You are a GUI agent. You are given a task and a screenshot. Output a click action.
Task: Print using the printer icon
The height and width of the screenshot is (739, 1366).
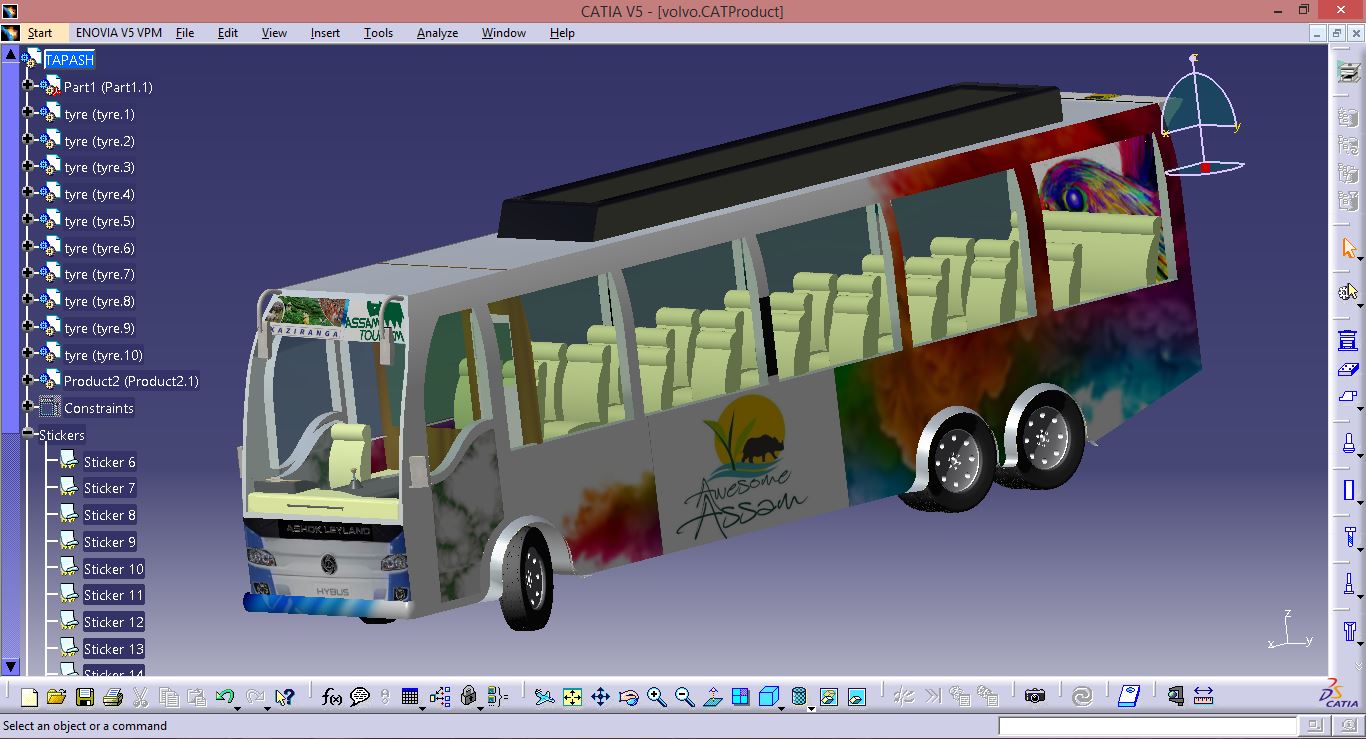(x=113, y=697)
